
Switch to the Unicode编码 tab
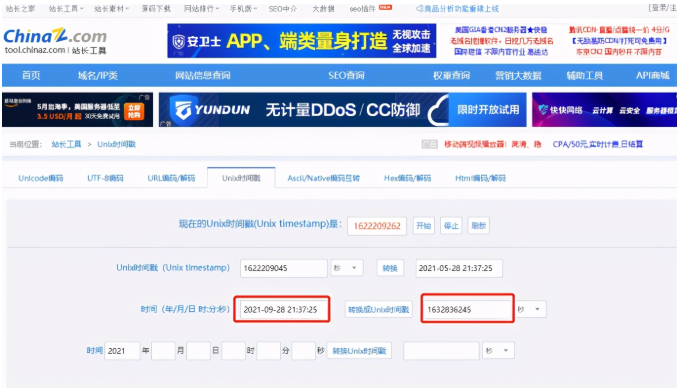click(41, 178)
